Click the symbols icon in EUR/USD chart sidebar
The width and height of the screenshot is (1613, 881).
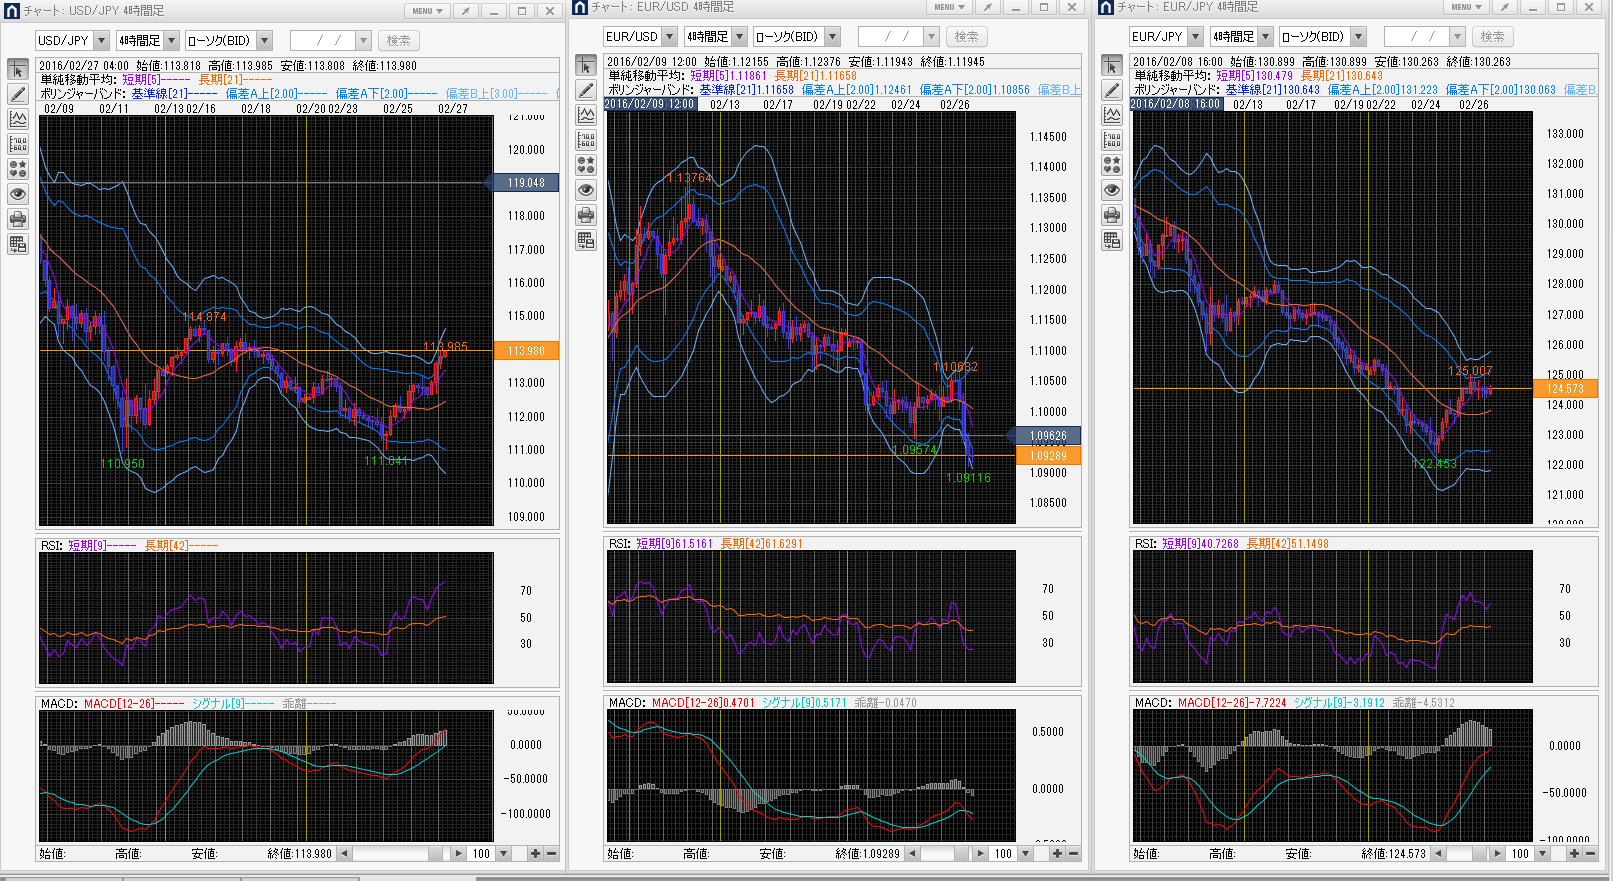click(586, 165)
